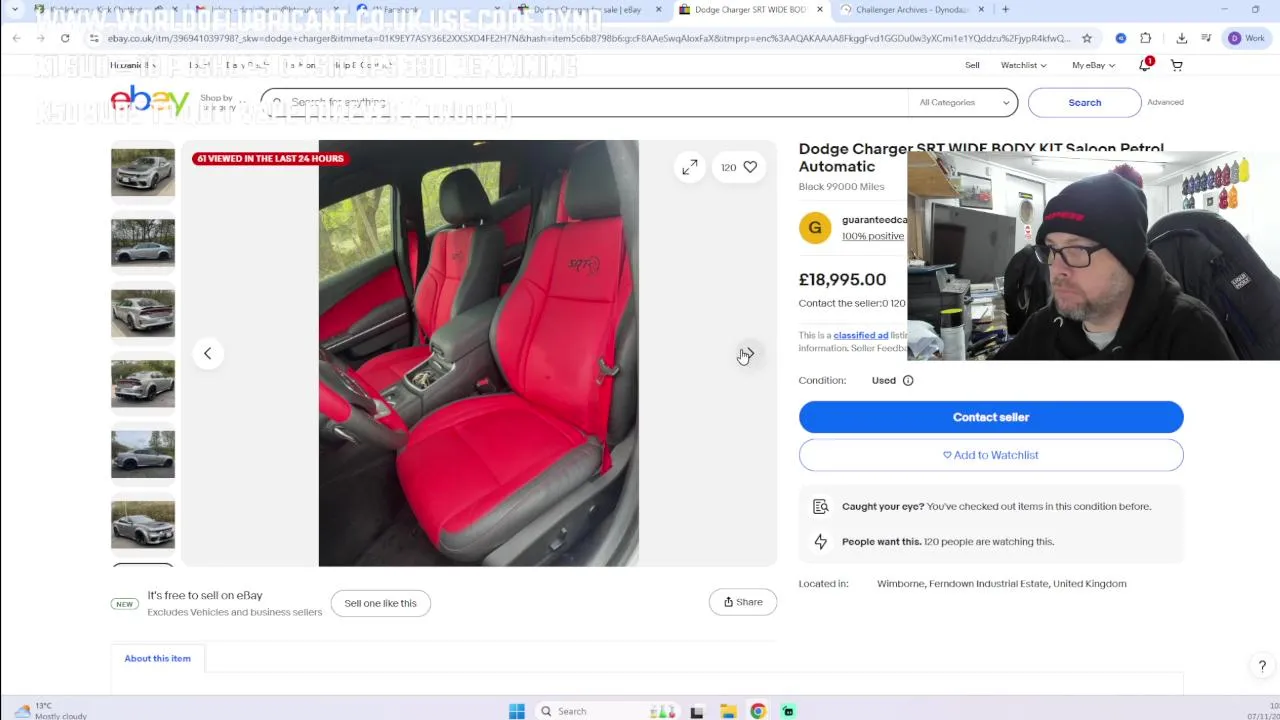Go back in browser history
1280x720 pixels.
[x=17, y=38]
